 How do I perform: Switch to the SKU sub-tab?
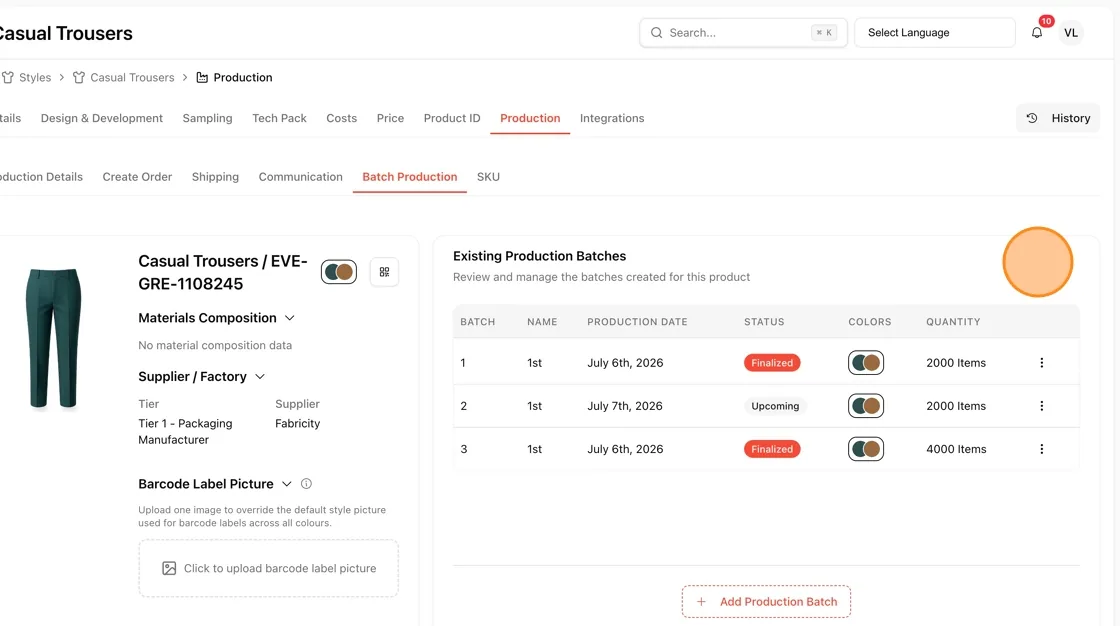489,177
